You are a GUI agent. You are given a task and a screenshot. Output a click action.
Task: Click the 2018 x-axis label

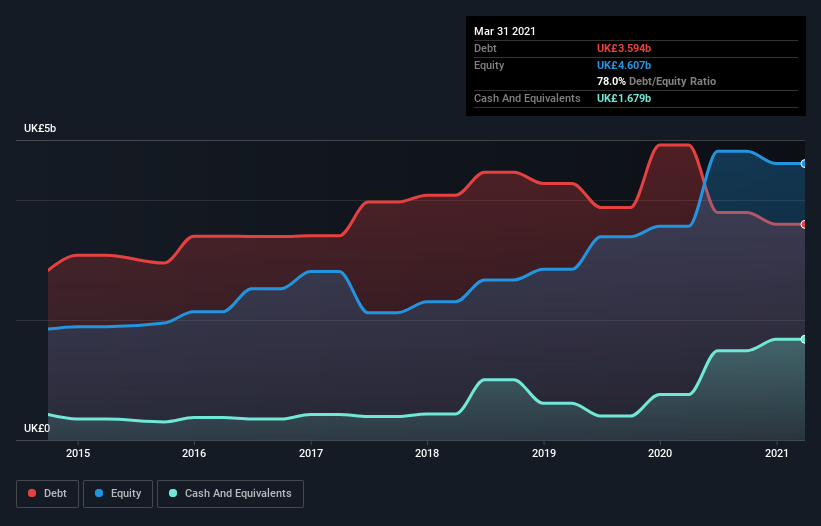click(x=427, y=453)
